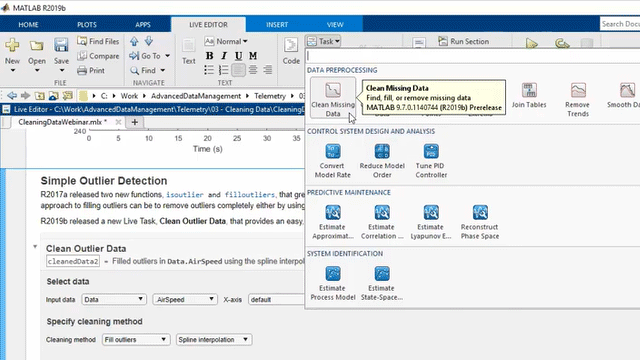Click the task gallery search field
640x360 pixels.
pos(473,56)
